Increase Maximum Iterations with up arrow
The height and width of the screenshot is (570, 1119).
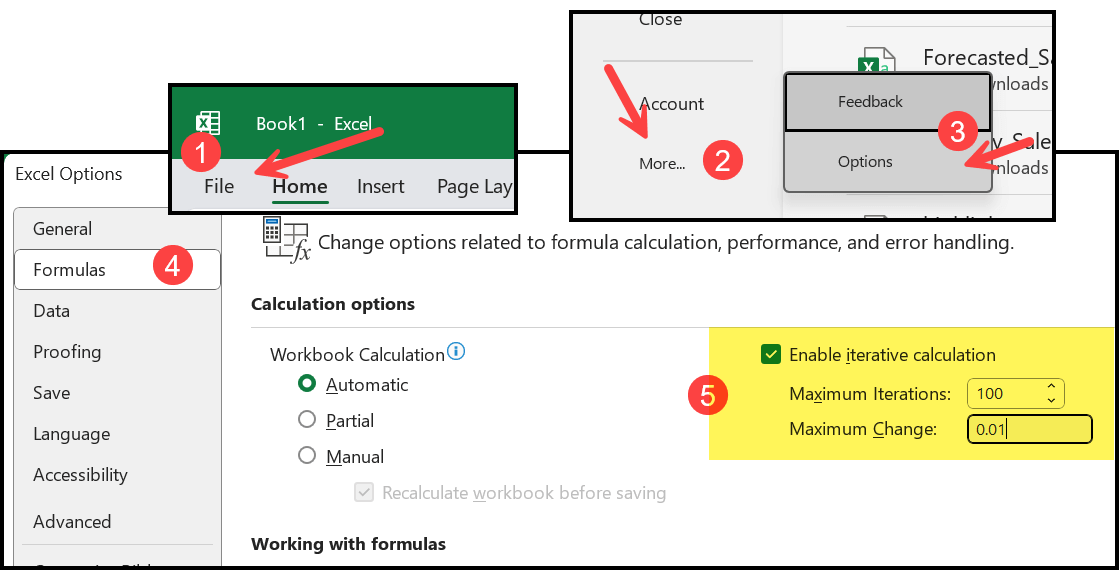coord(1050,387)
